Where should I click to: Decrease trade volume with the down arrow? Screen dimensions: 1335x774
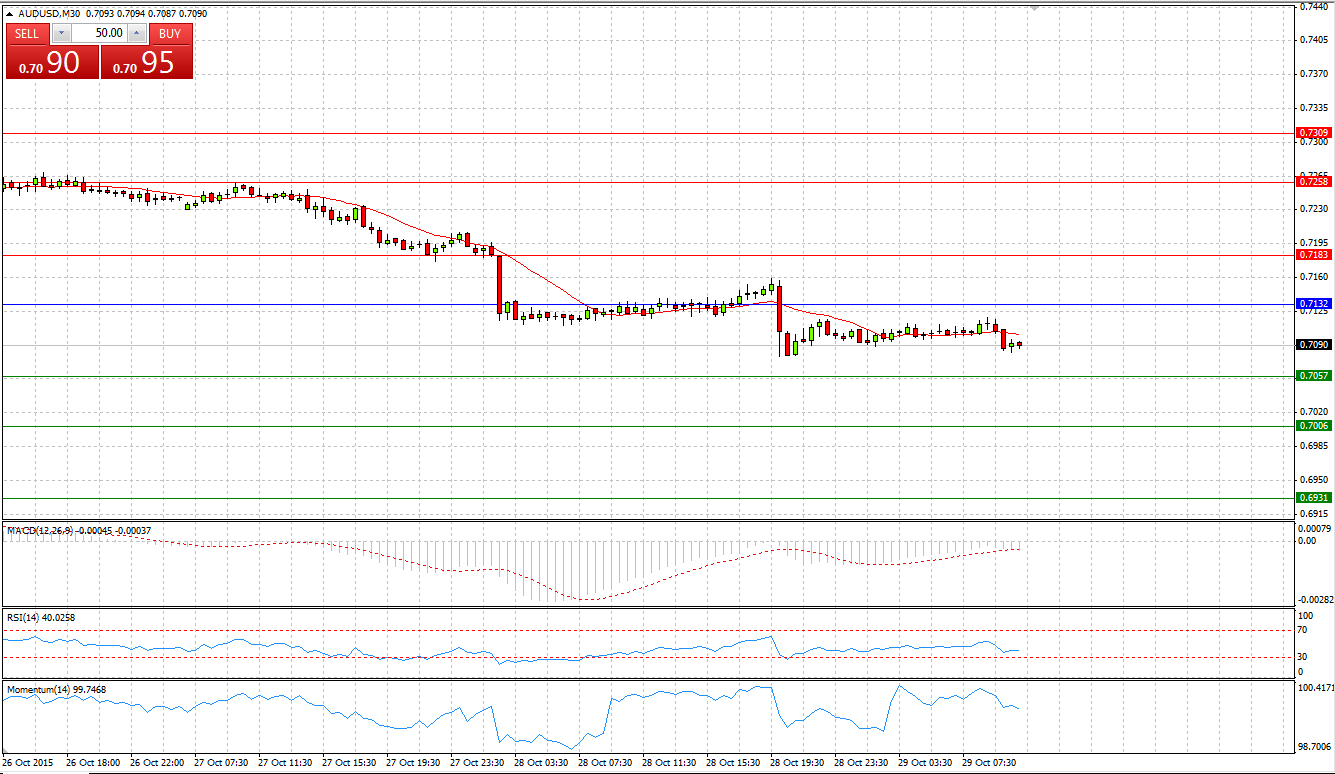click(60, 33)
